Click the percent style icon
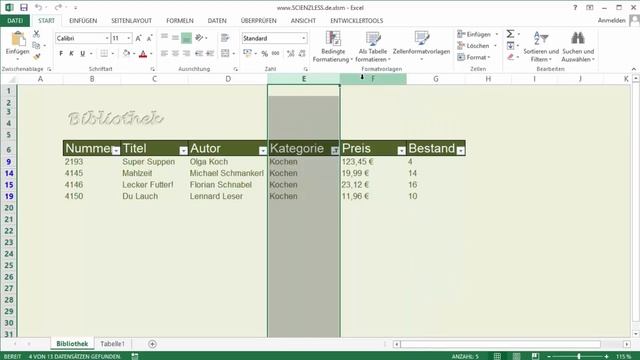 265,53
